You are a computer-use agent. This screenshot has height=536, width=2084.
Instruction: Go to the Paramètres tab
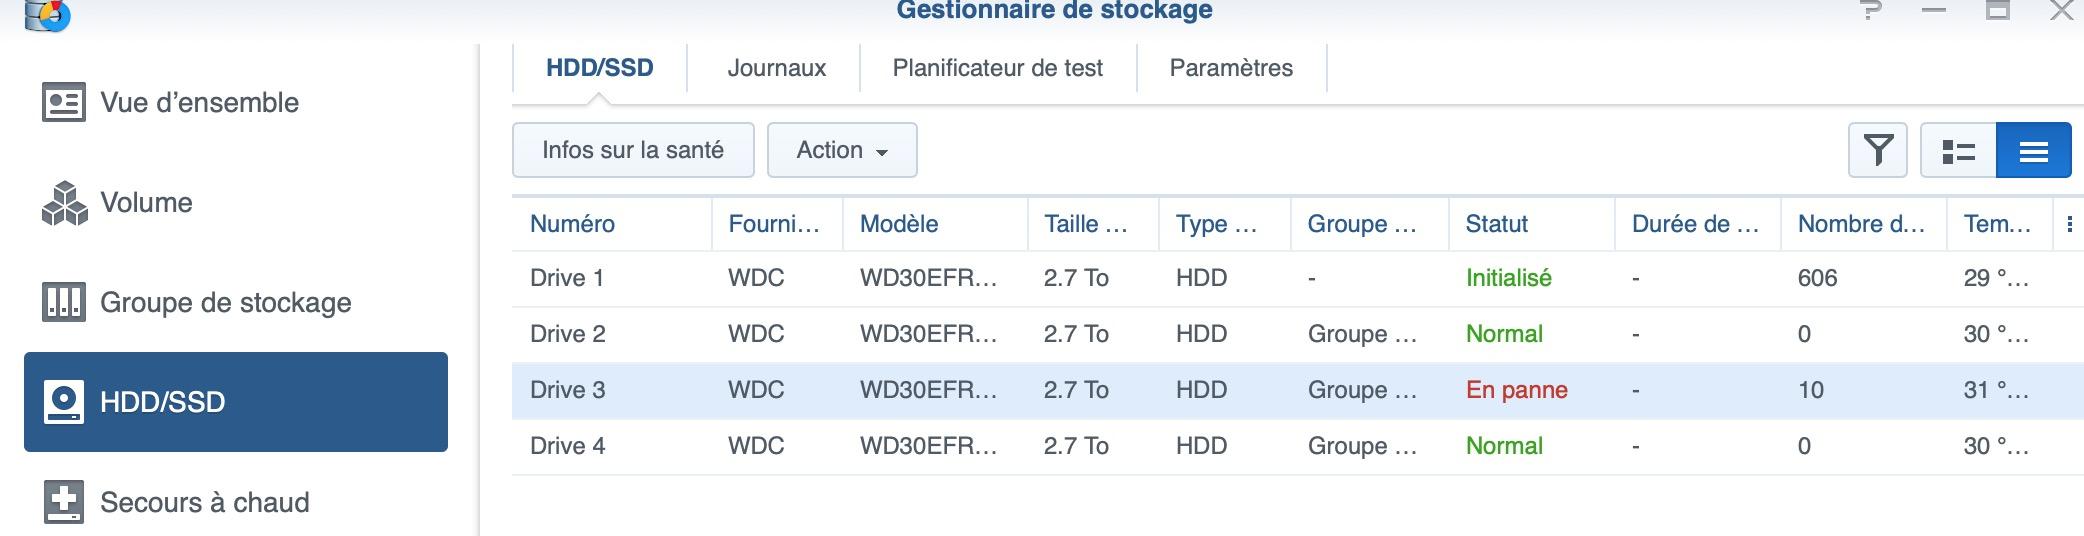tap(1231, 68)
